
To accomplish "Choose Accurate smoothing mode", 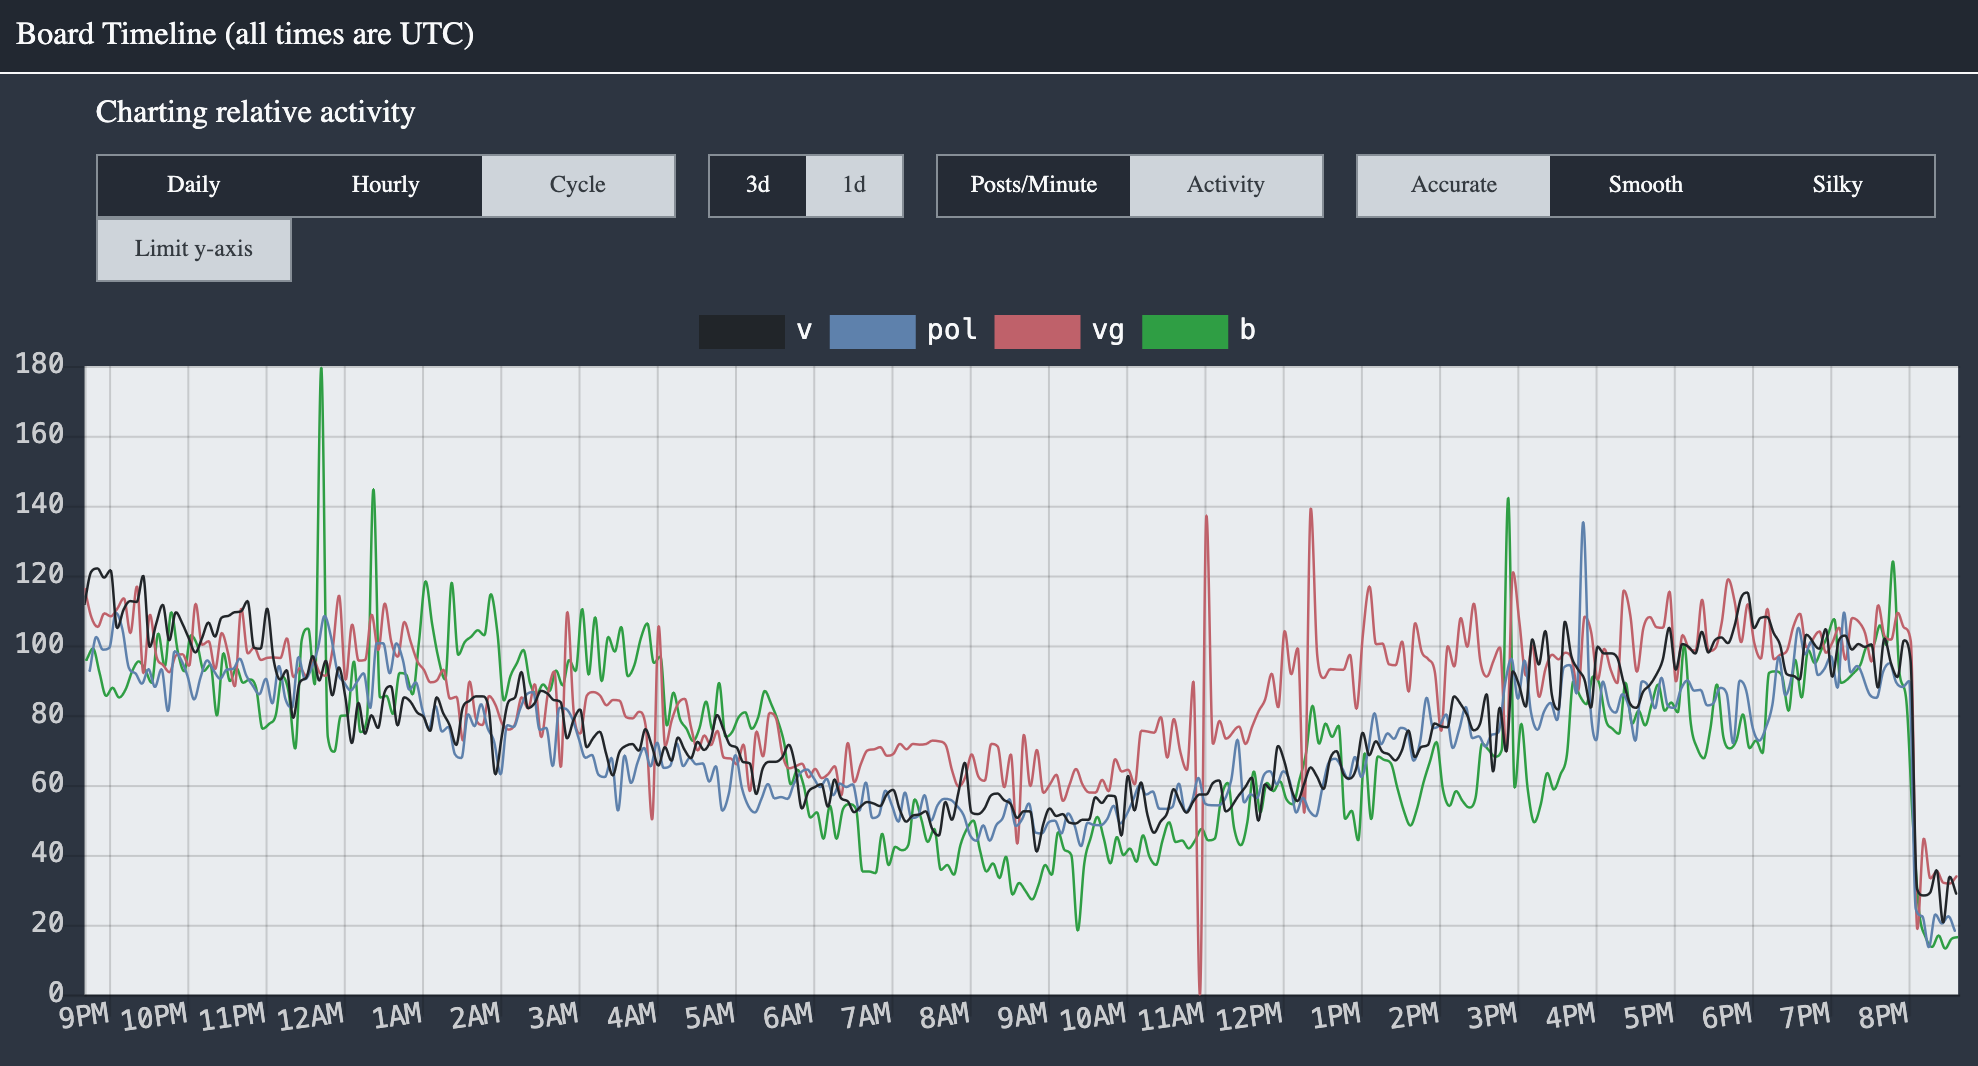I will (1453, 185).
